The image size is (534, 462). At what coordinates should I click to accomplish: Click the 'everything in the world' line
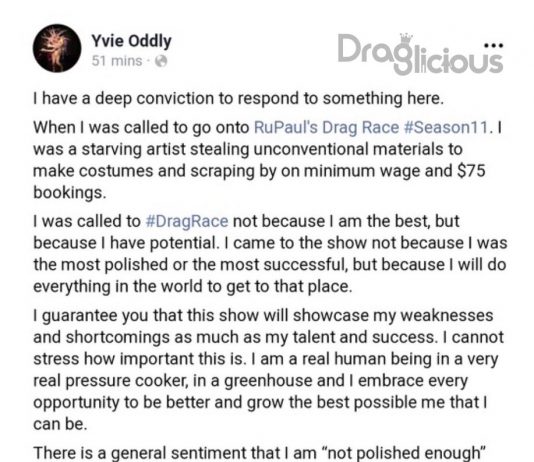click(192, 287)
